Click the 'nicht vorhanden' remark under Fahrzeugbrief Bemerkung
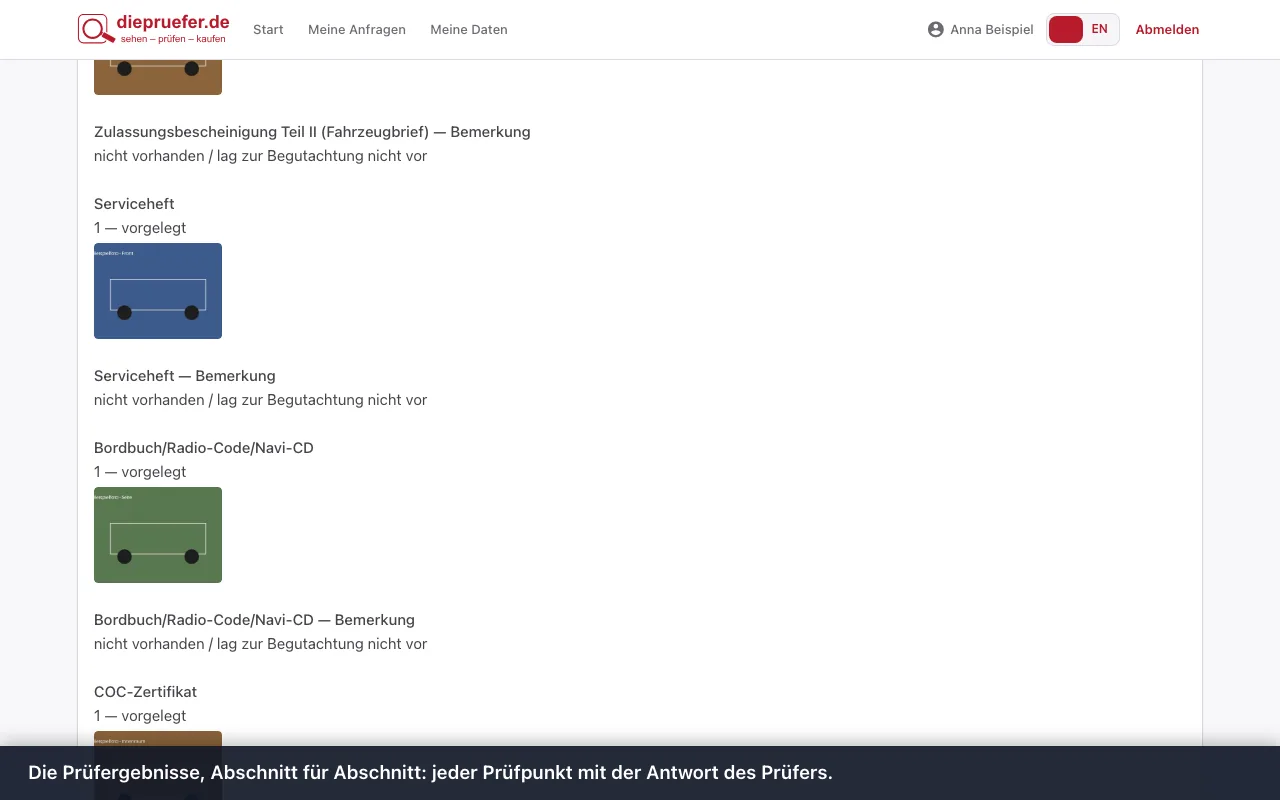 (x=260, y=156)
